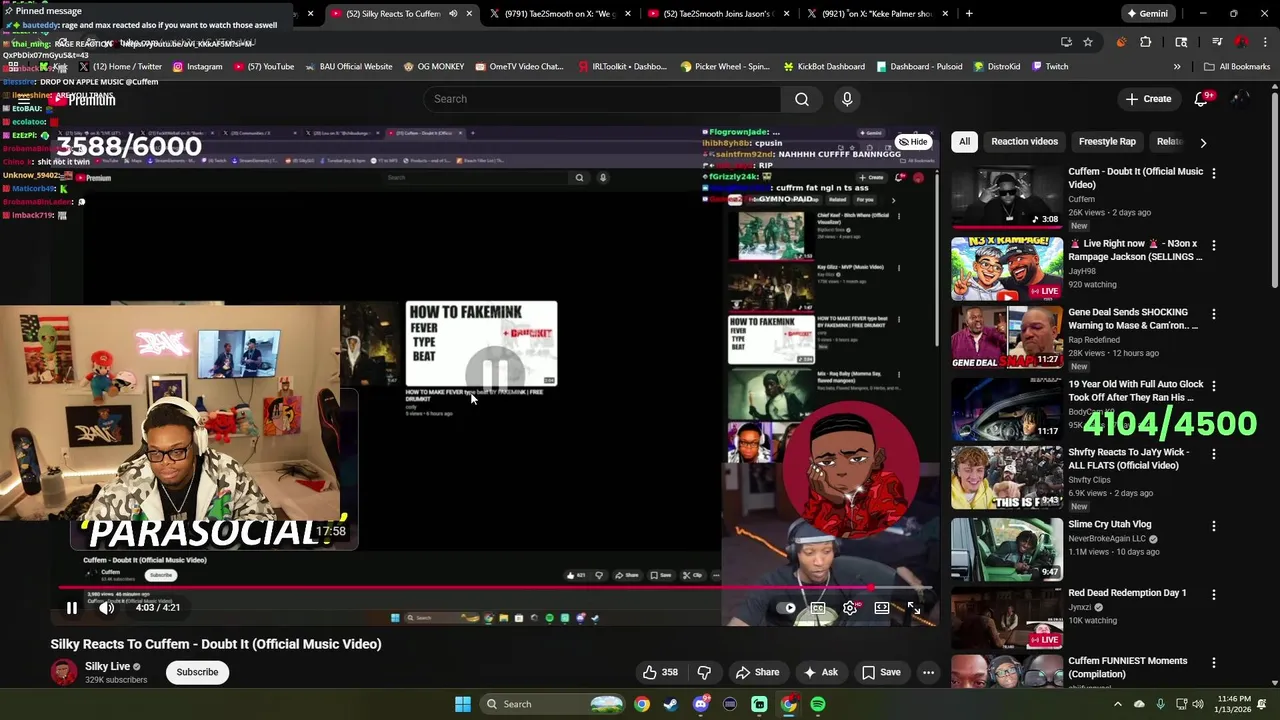Subscribe to the Silky Live channel

(x=197, y=672)
